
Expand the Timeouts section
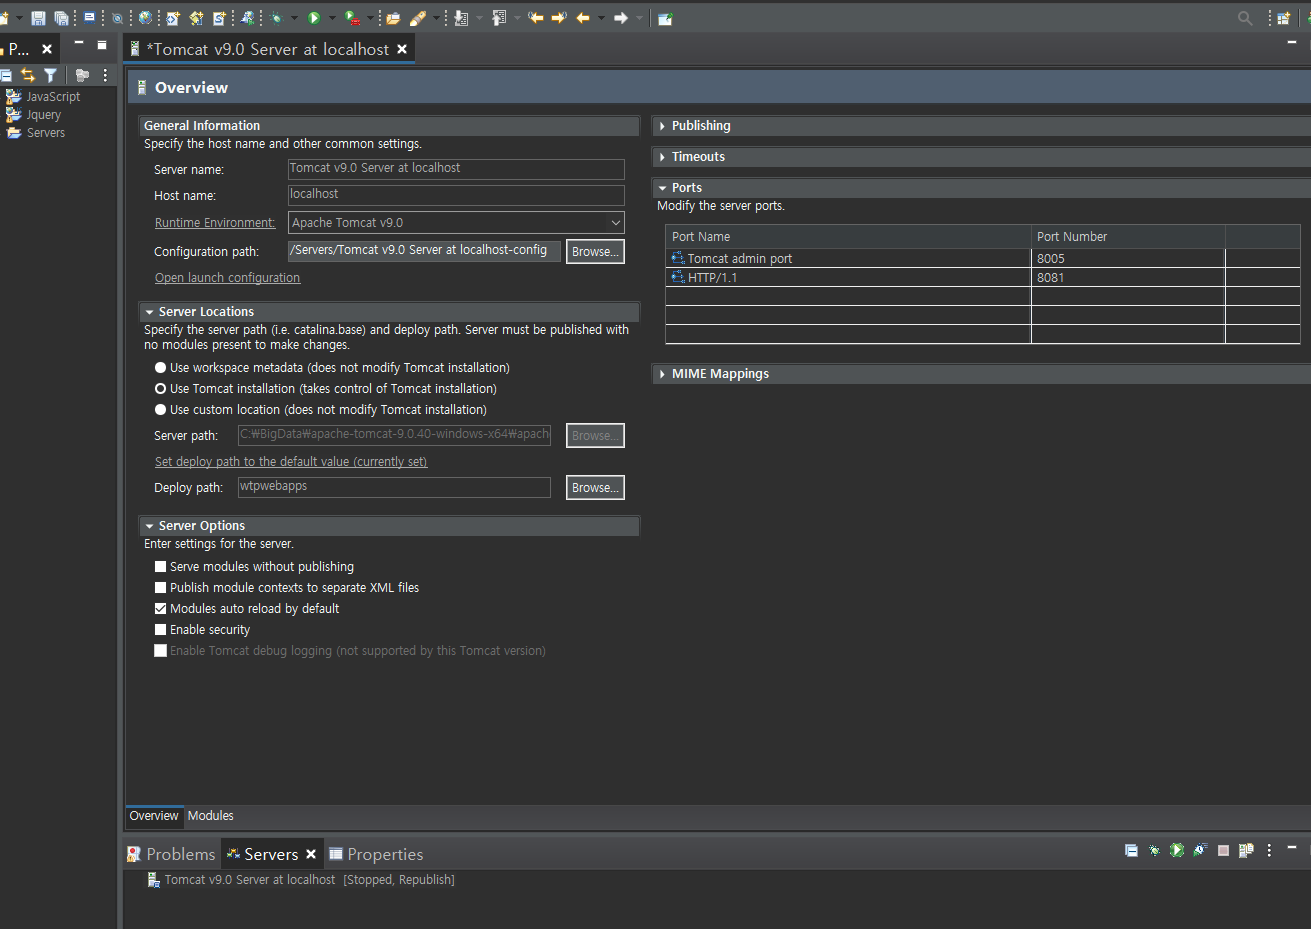point(662,157)
